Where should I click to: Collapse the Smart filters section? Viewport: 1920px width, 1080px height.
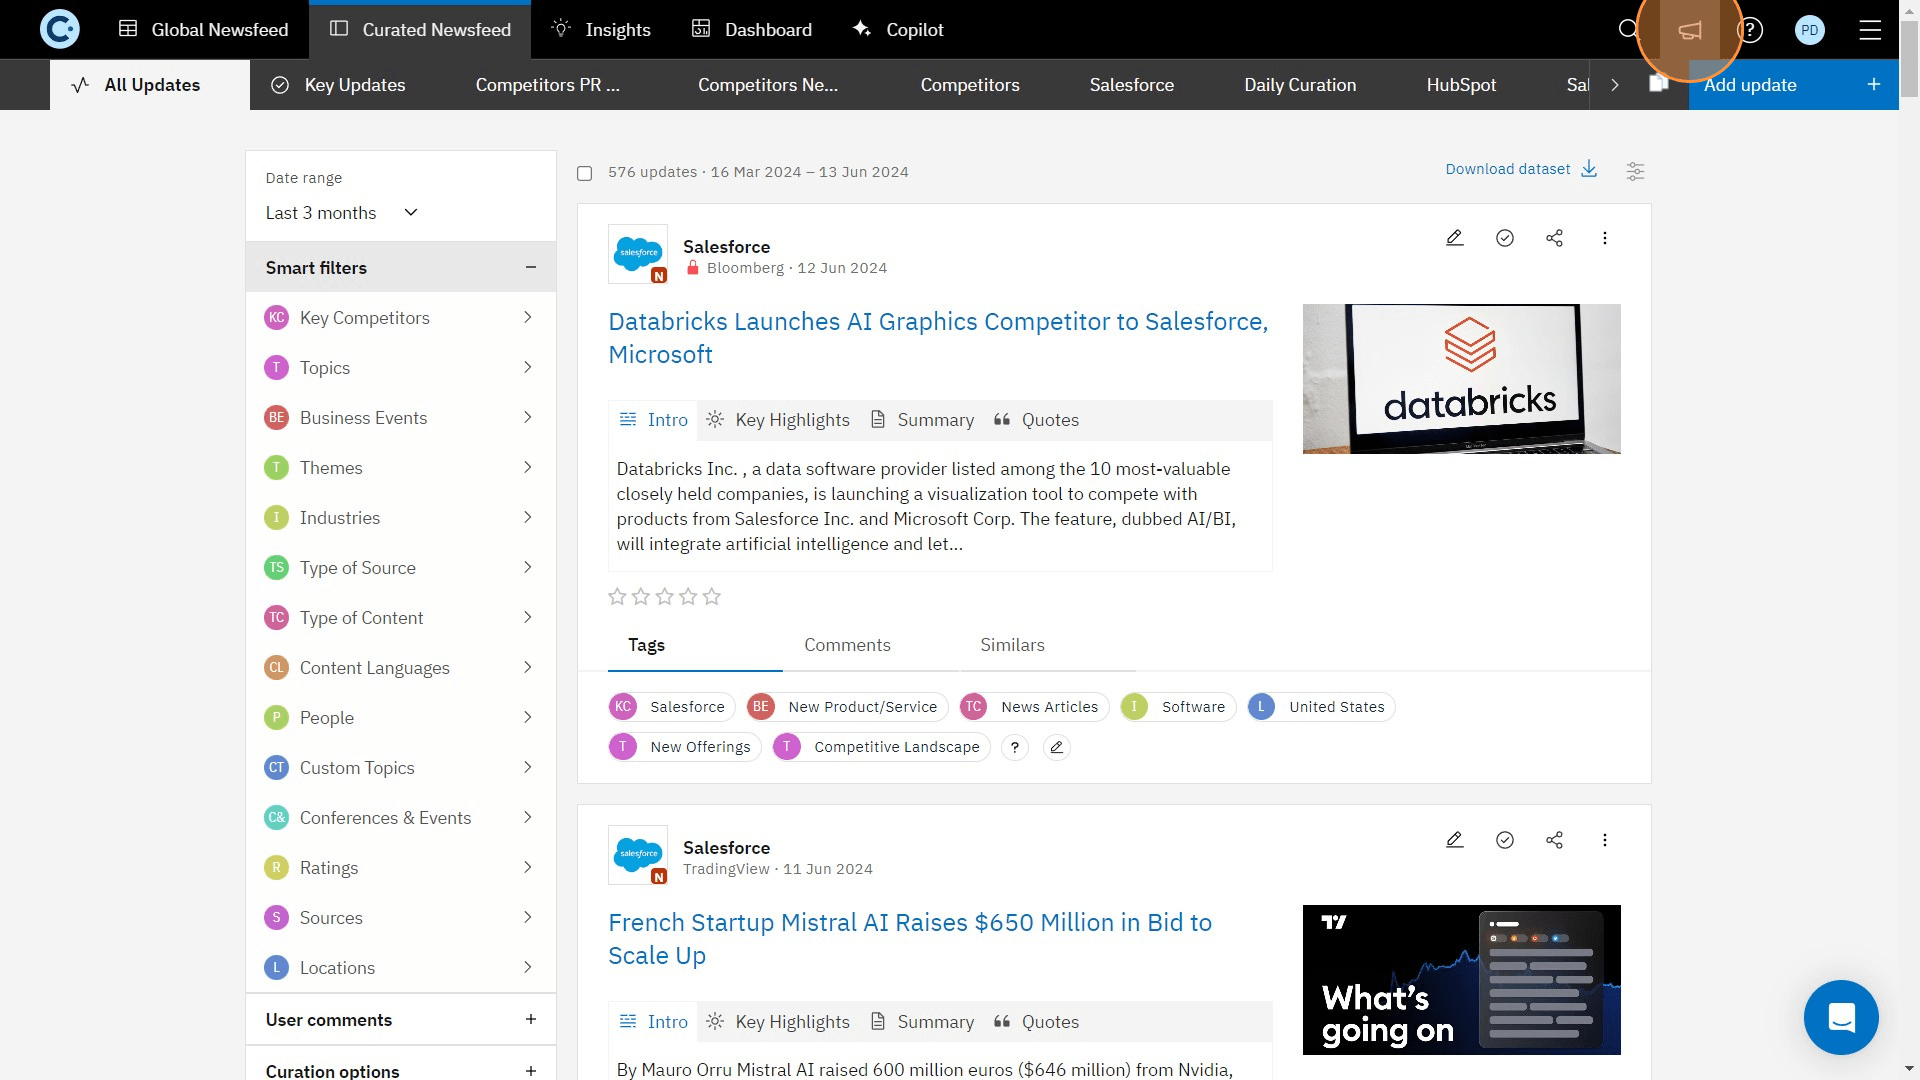click(x=529, y=267)
